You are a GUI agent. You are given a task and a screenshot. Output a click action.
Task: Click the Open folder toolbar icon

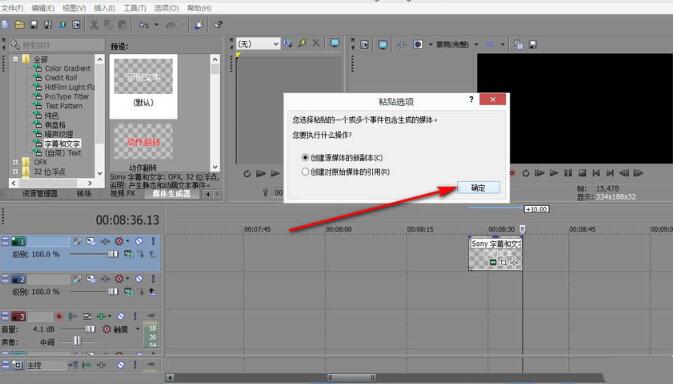tap(20, 25)
